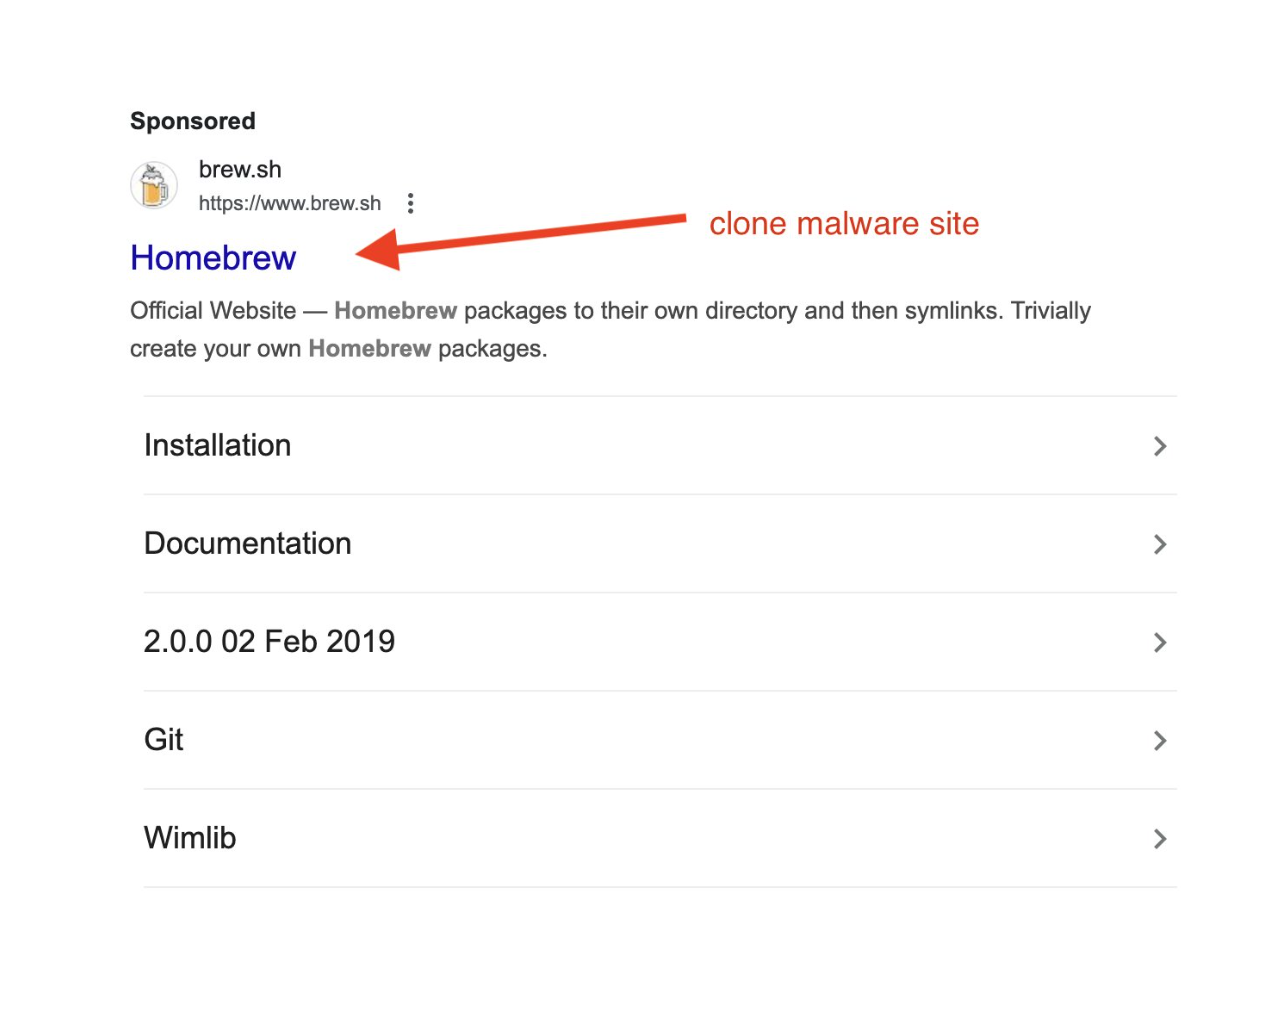
Task: Click the brew.sh site name
Action: [240, 170]
